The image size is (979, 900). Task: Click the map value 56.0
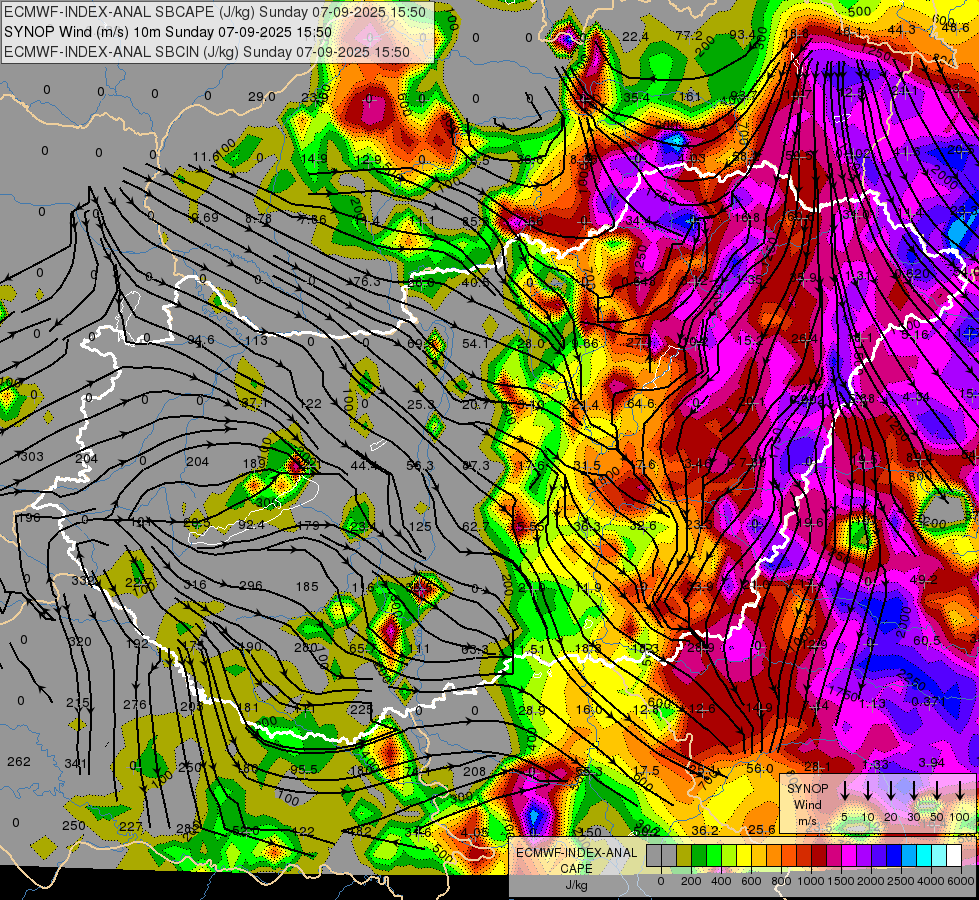(760, 768)
